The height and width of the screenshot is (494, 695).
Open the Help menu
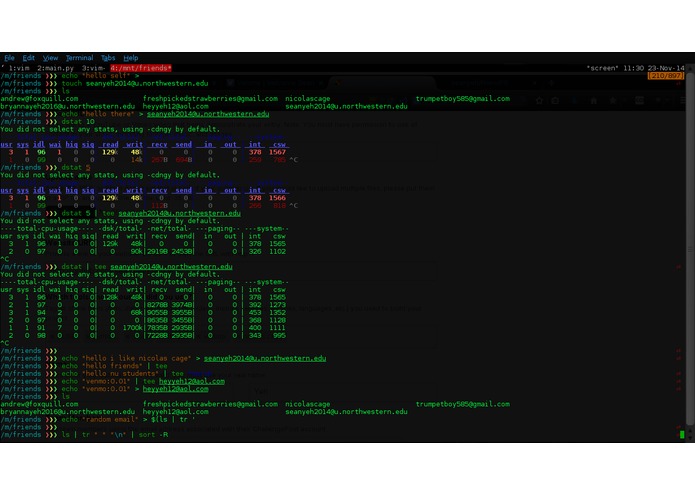(x=130, y=58)
